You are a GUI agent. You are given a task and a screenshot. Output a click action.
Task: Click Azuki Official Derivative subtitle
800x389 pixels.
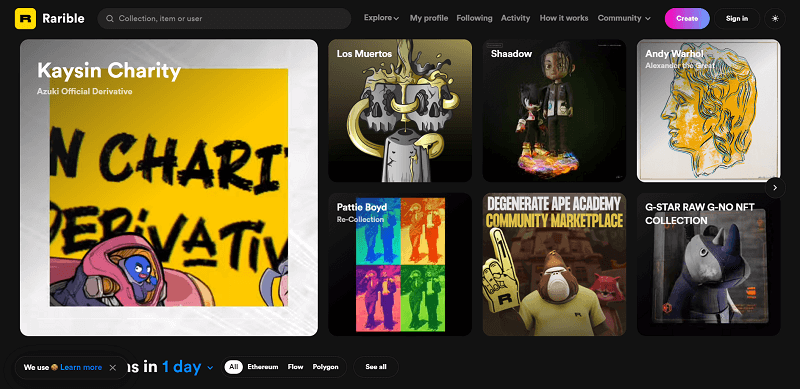click(x=84, y=91)
